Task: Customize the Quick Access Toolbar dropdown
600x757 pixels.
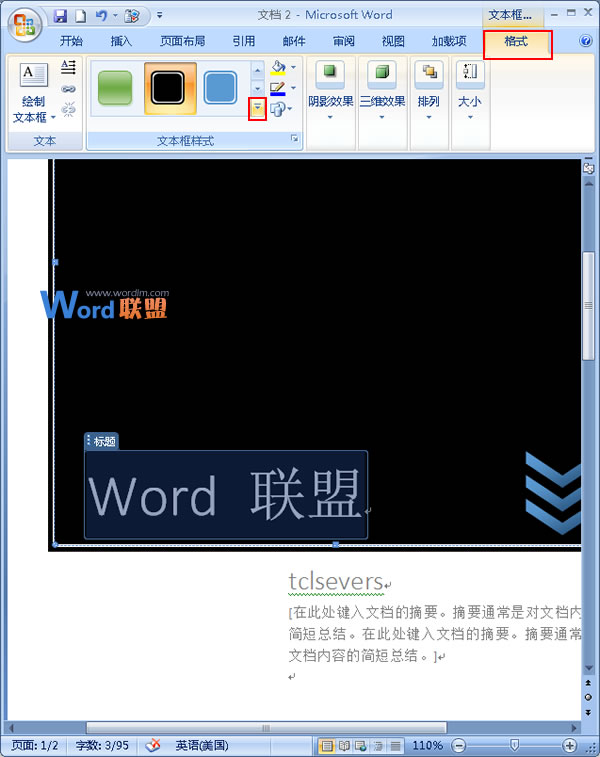Action: point(159,16)
